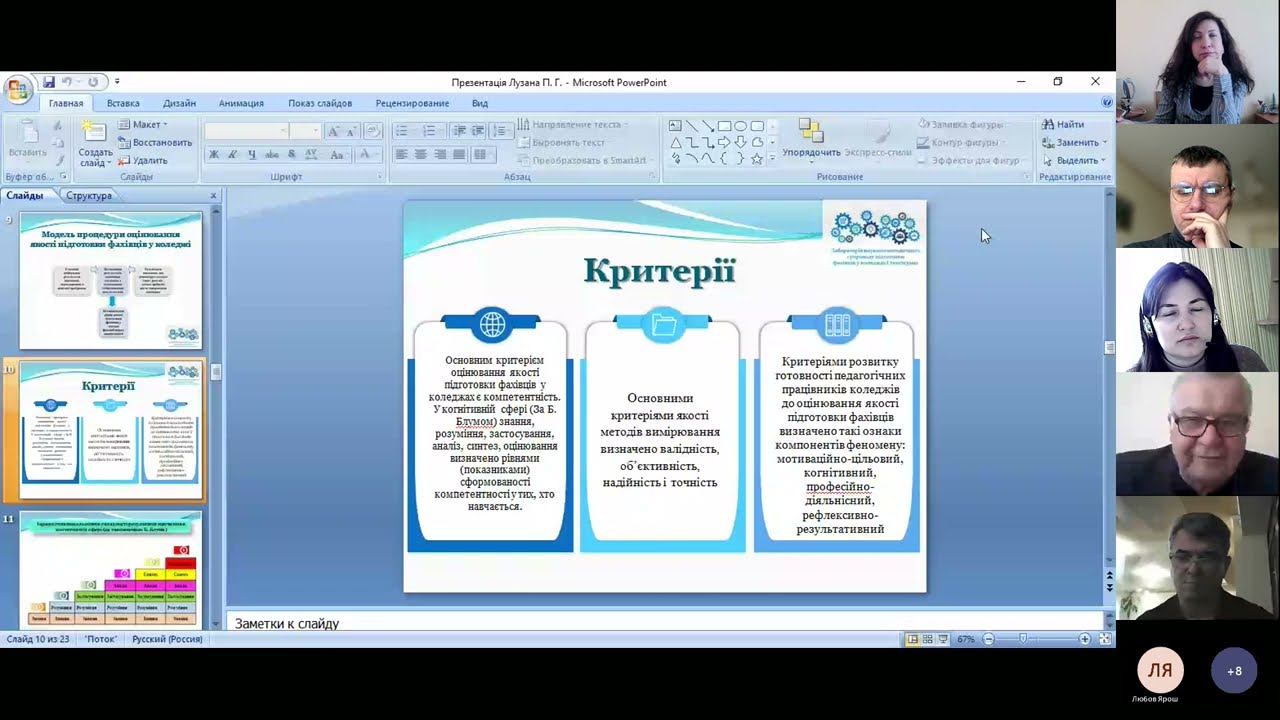1280x720 pixels.
Task: Toggle strikethrough formatting
Action: pos(271,154)
